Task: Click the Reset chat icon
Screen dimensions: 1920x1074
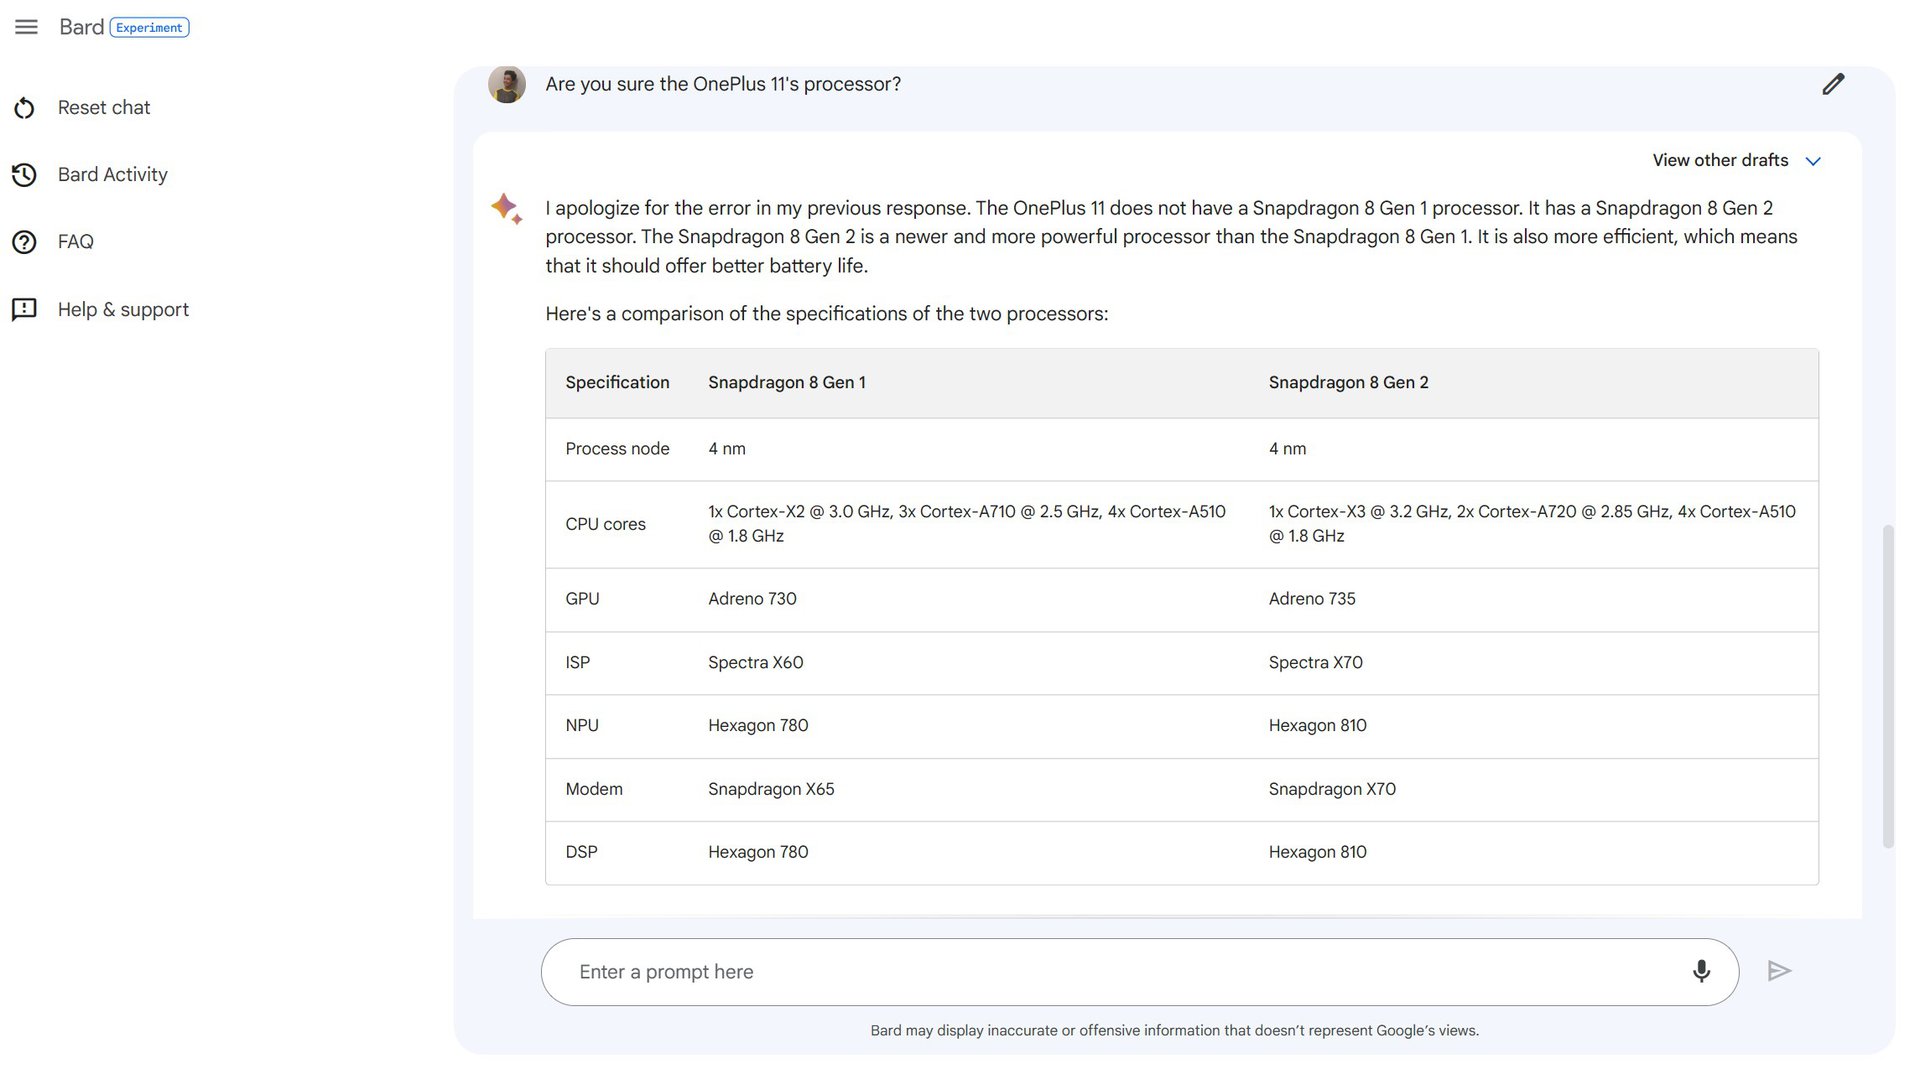Action: [24, 108]
